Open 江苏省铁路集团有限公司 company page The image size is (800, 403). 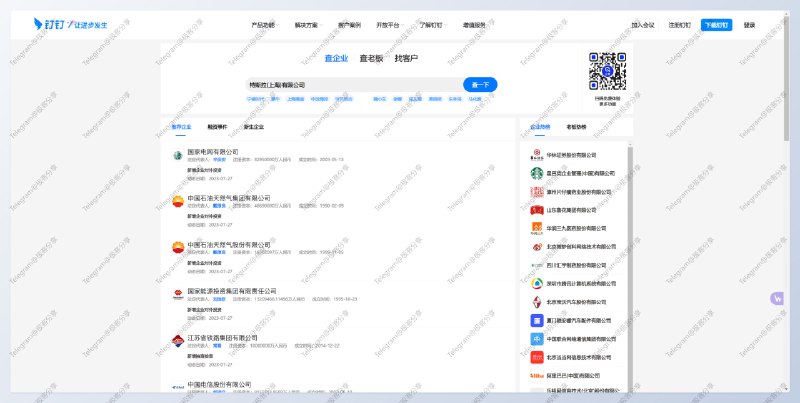[222, 338]
